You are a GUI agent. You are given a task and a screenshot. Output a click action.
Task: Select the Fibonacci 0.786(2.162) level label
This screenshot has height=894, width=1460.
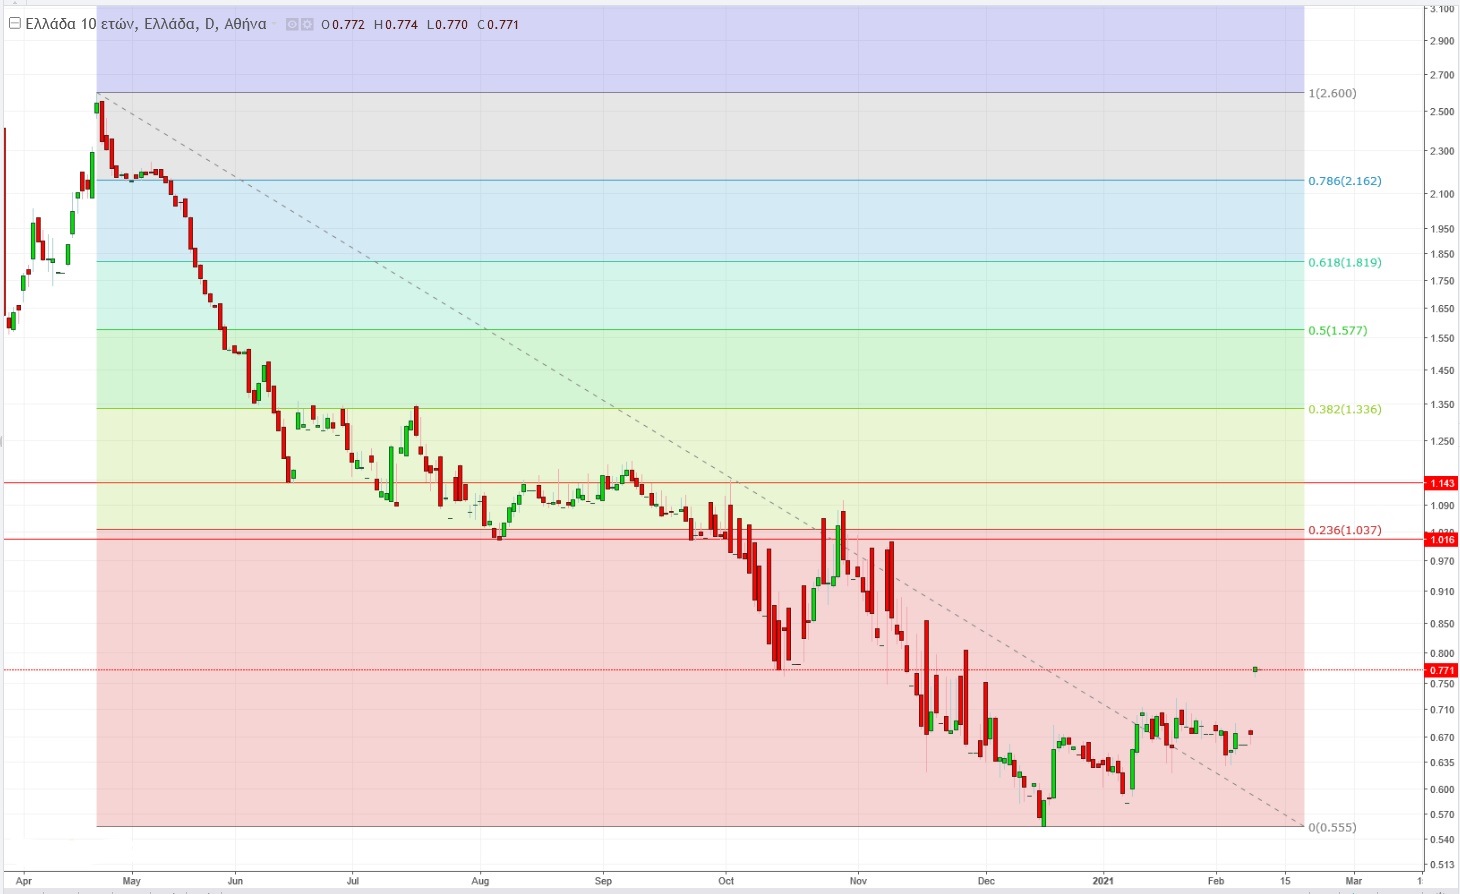pyautogui.click(x=1344, y=181)
